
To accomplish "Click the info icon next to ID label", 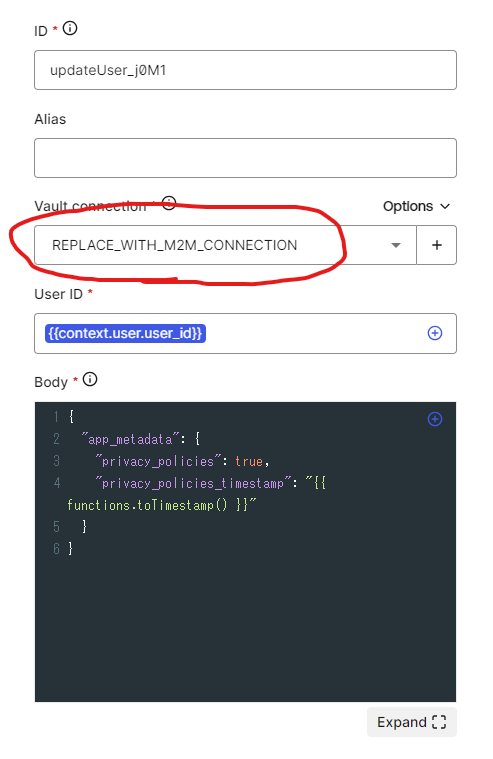I will [x=70, y=29].
